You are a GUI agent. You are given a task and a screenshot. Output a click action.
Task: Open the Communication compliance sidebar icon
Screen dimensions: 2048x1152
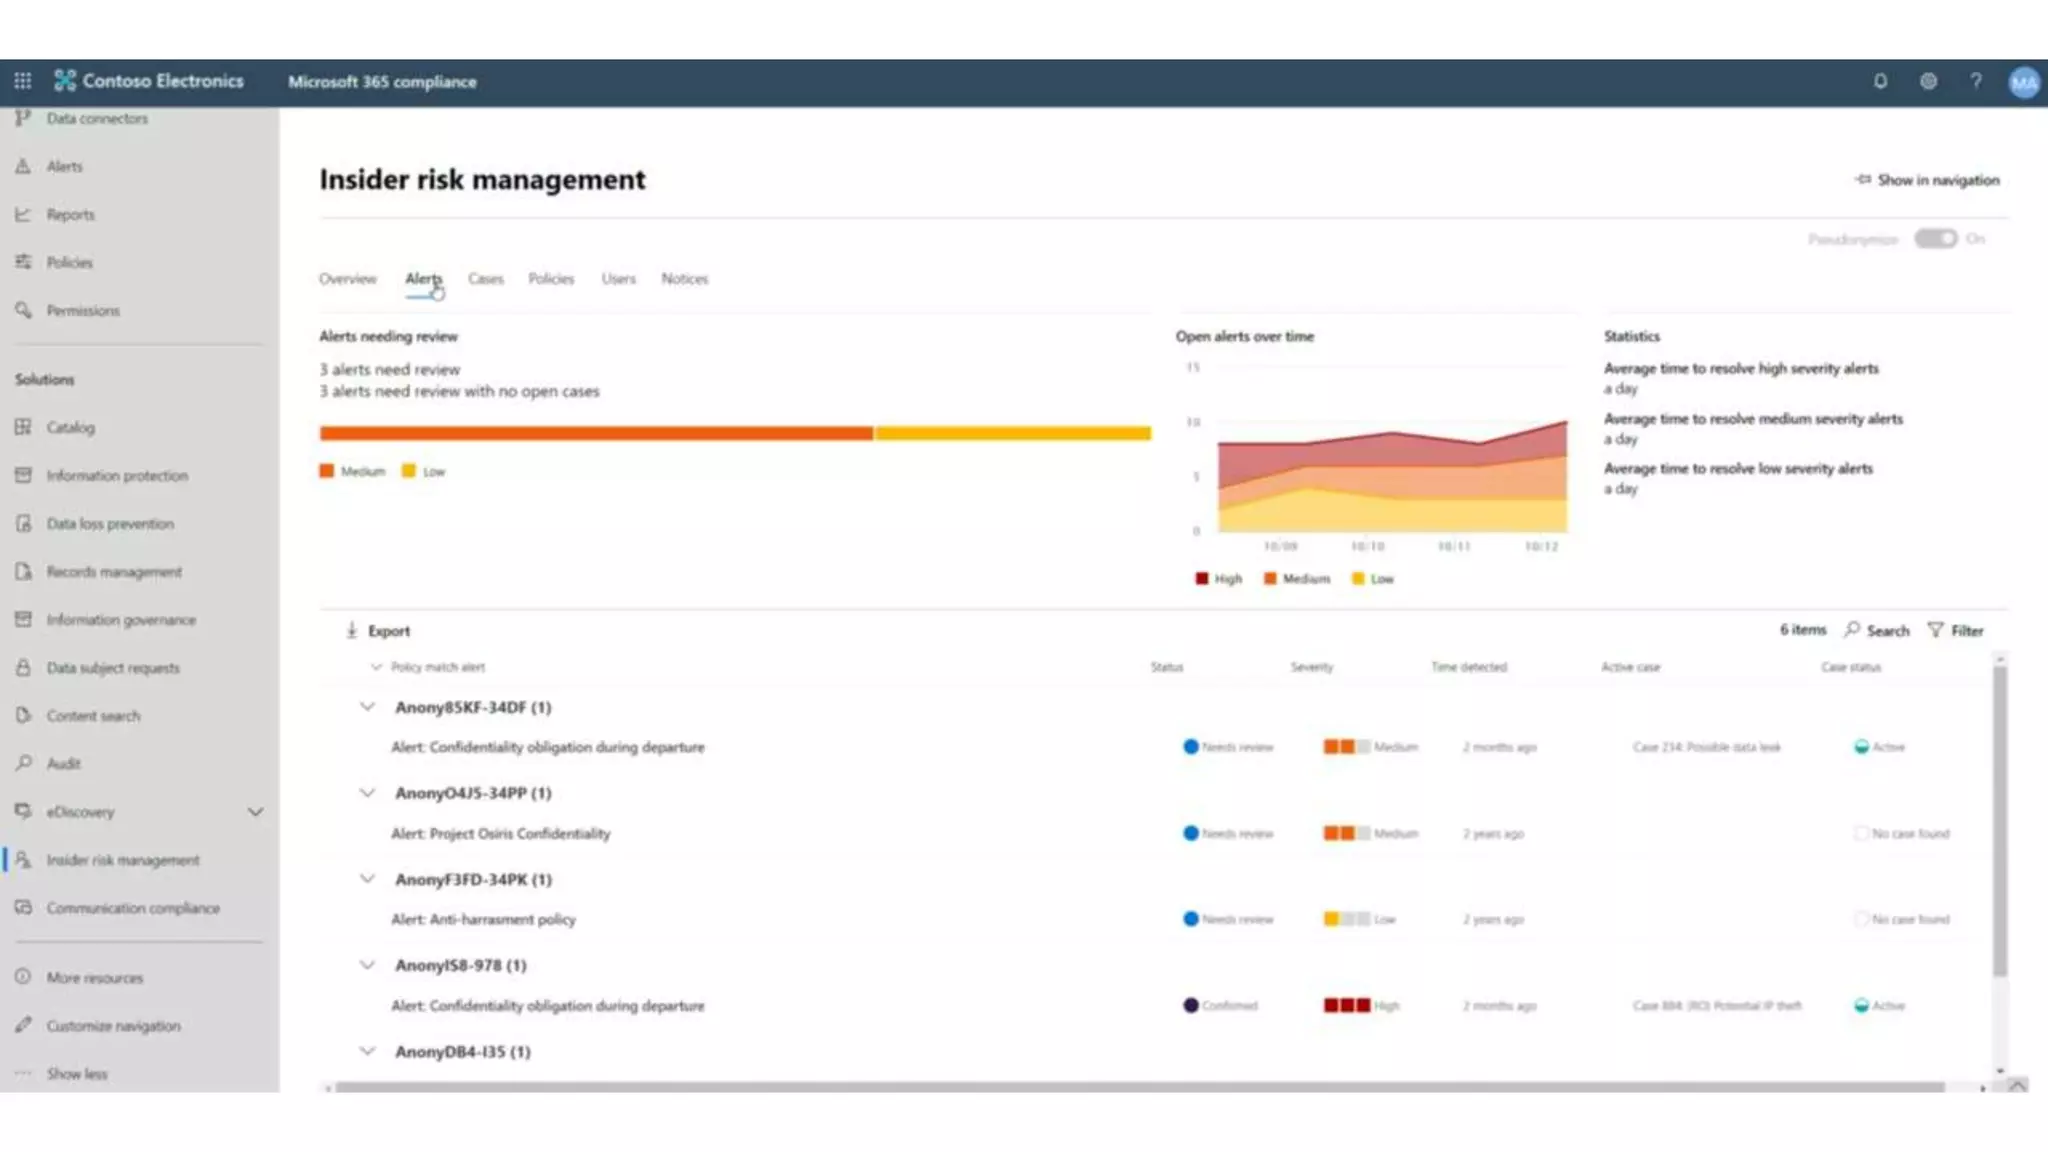pyautogui.click(x=24, y=908)
